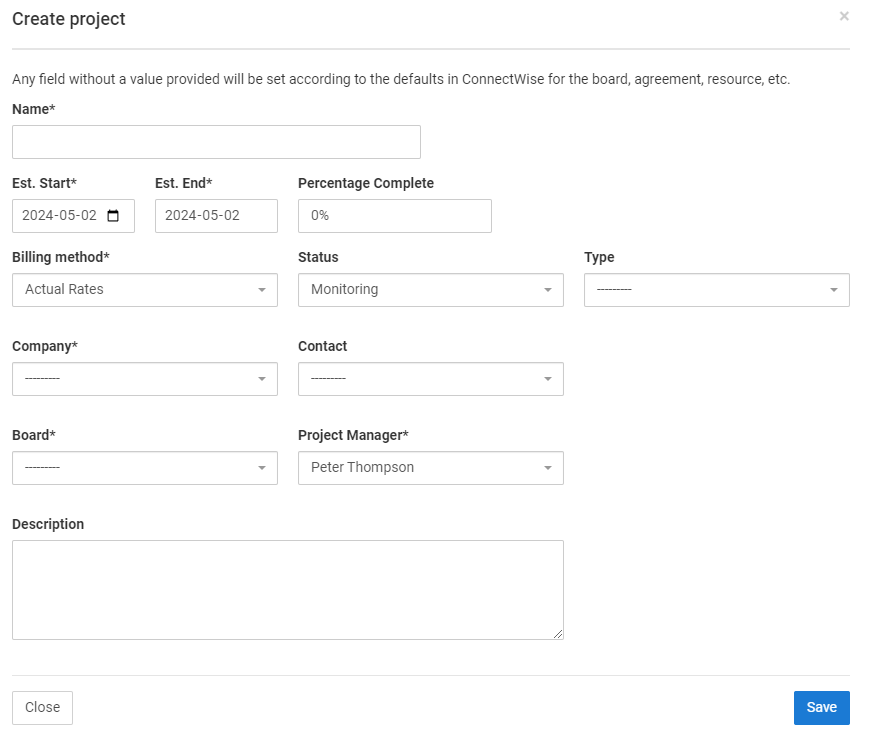Click the Description text area

coord(288,590)
